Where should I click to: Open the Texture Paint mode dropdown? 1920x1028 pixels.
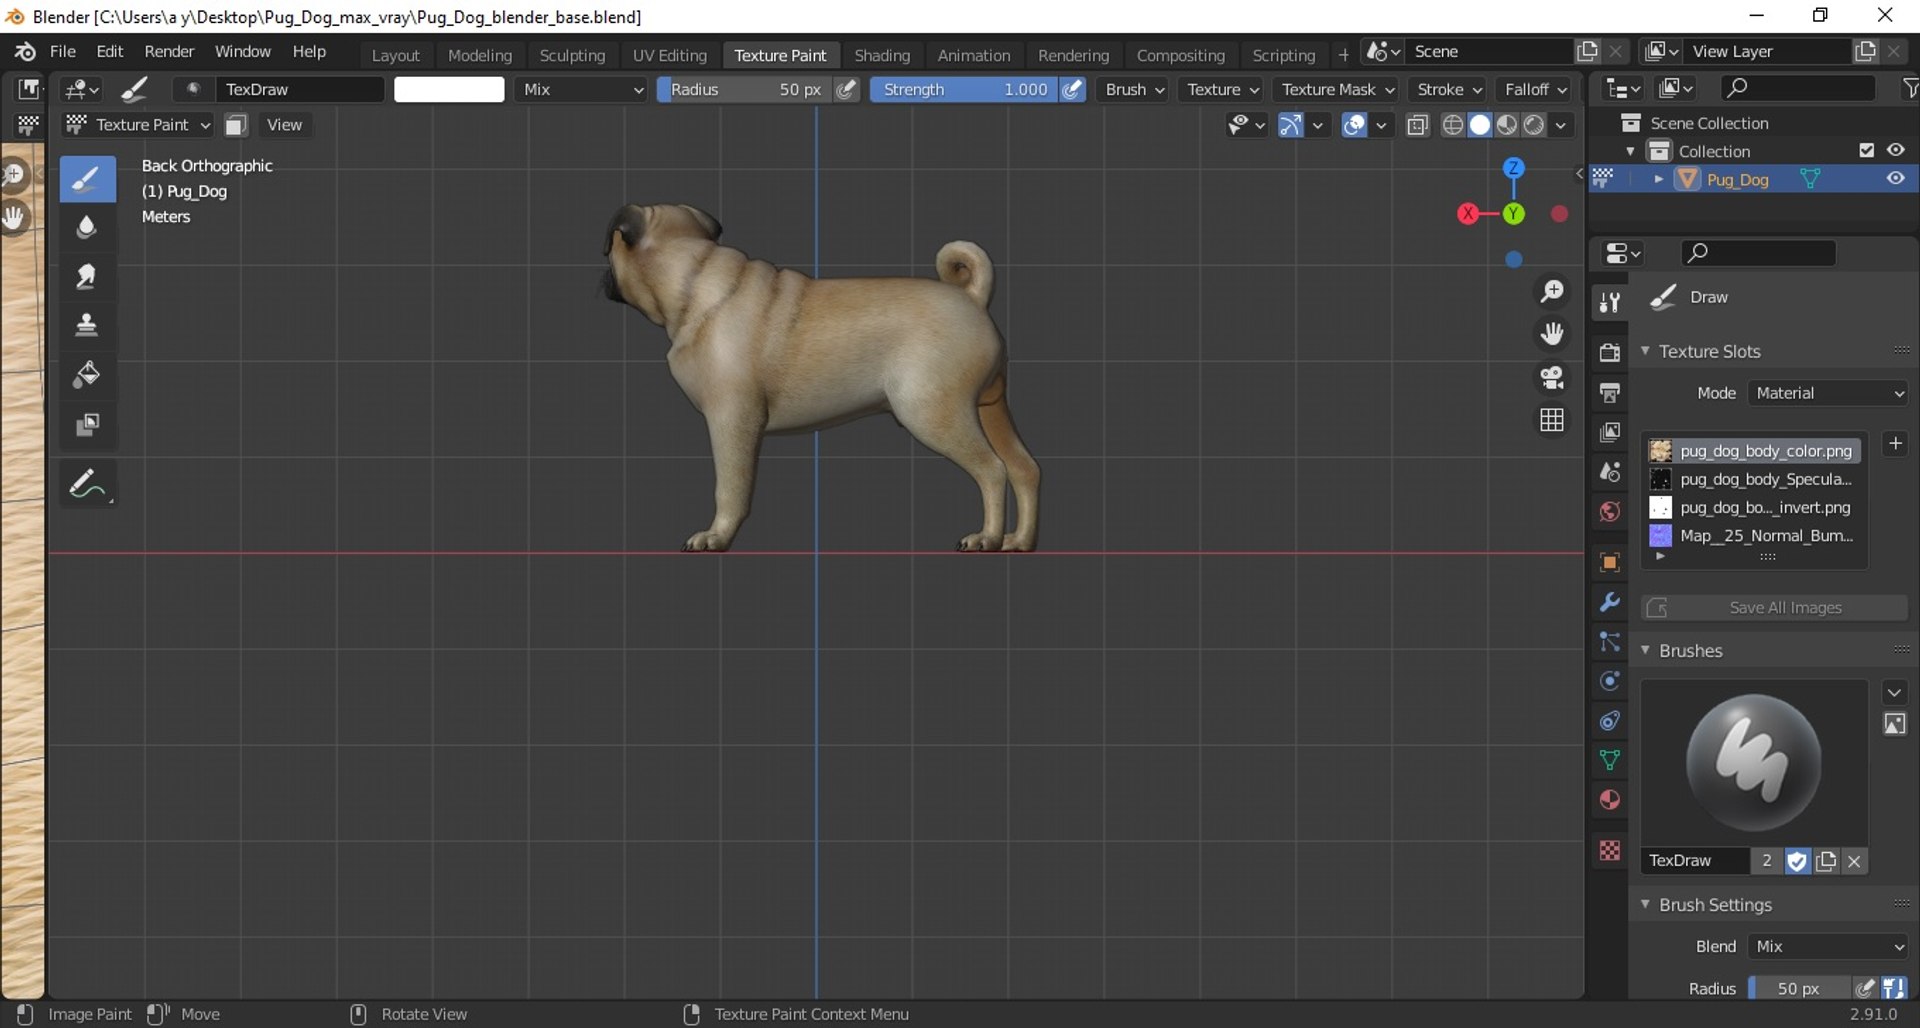click(137, 125)
